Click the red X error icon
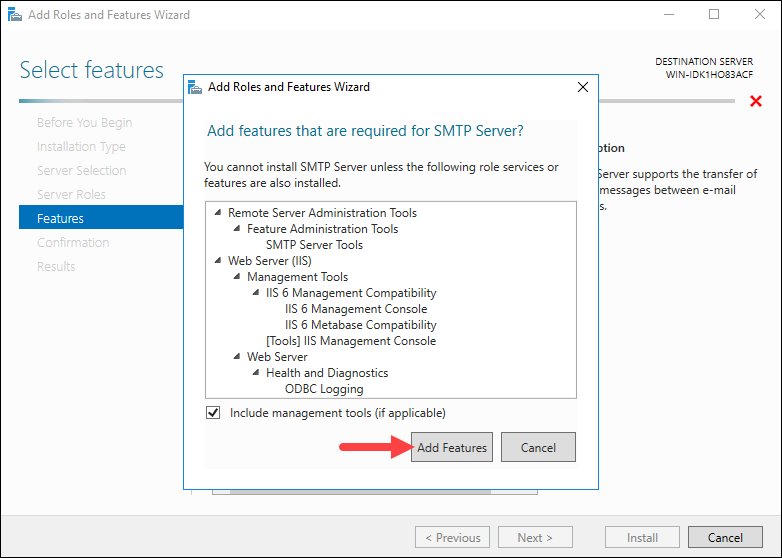Screen dimensions: 782x558 756,101
